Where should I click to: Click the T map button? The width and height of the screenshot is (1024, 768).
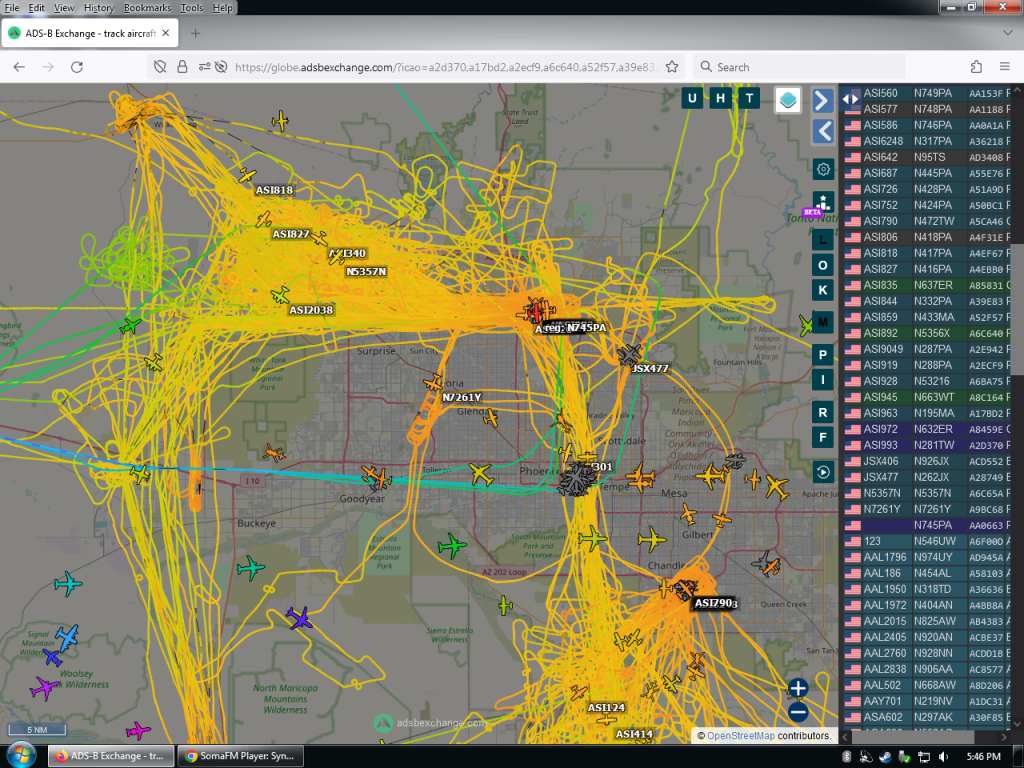click(x=749, y=98)
